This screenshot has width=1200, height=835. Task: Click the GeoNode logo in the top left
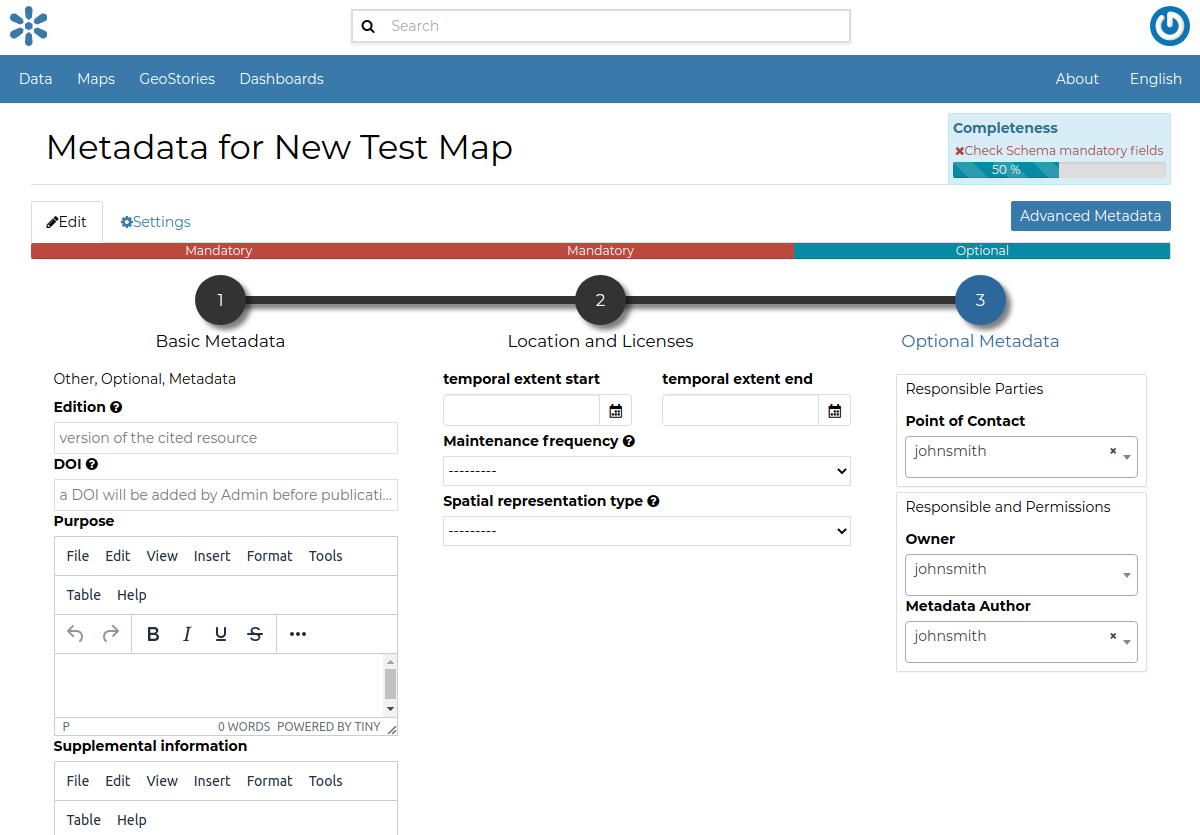[x=28, y=26]
